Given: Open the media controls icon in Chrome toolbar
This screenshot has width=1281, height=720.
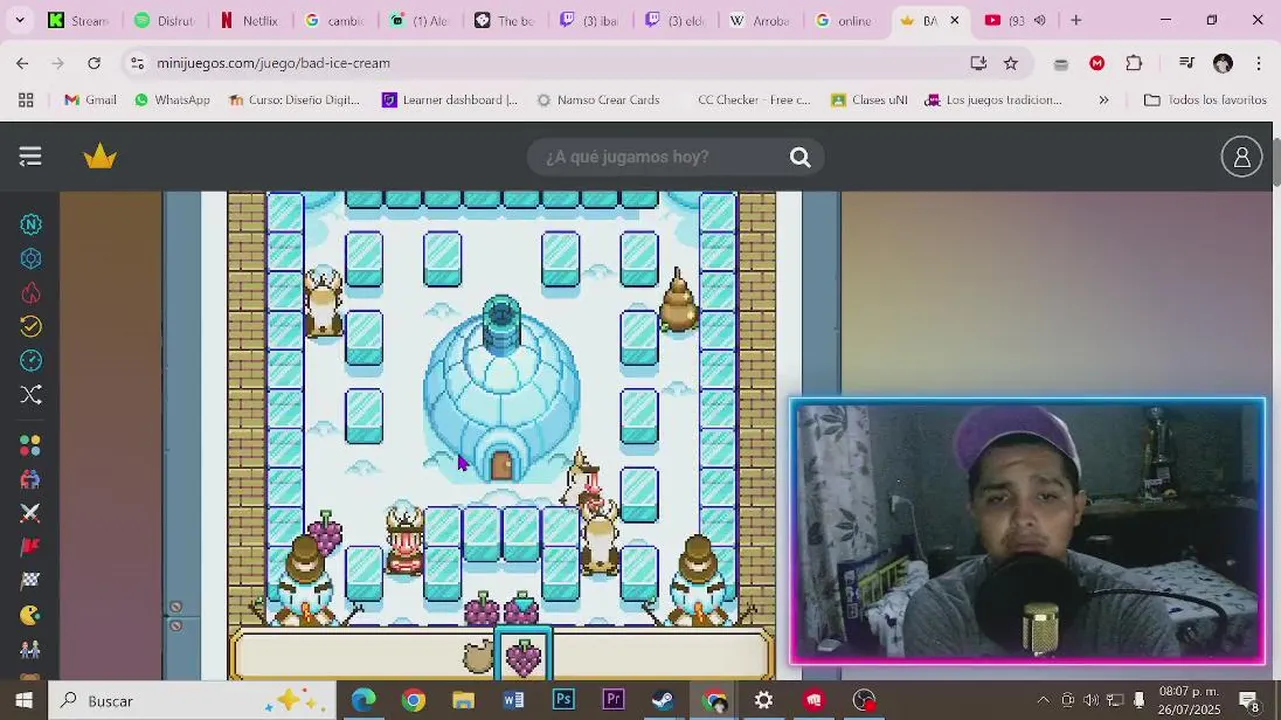Looking at the screenshot, I should click(x=1187, y=63).
